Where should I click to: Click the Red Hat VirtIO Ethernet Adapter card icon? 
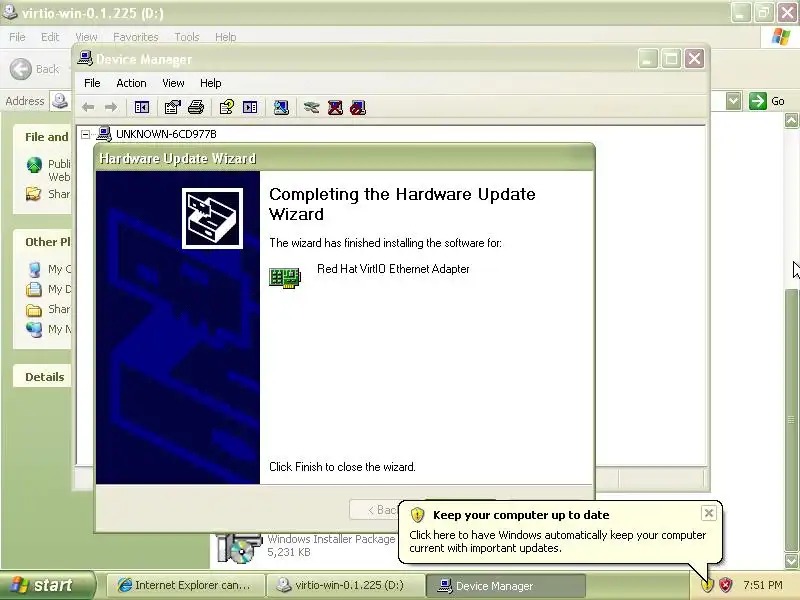coord(285,279)
